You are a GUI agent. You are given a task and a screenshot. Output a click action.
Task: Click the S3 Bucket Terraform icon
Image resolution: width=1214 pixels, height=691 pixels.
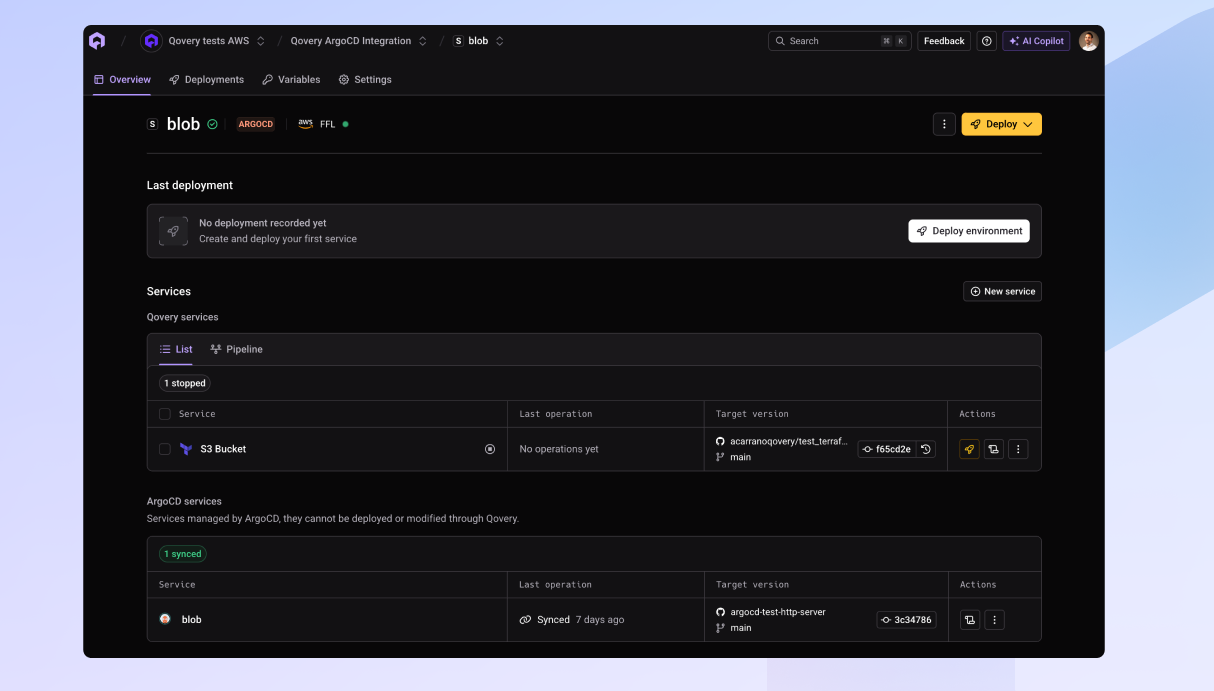[186, 449]
